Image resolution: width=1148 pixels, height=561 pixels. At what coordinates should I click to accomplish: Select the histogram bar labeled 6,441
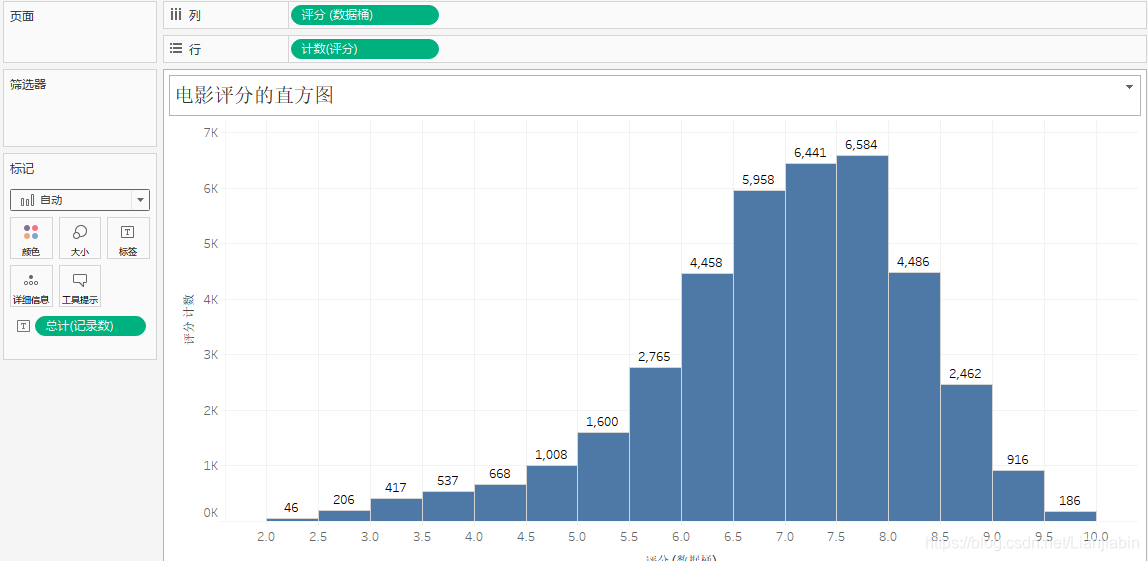810,343
